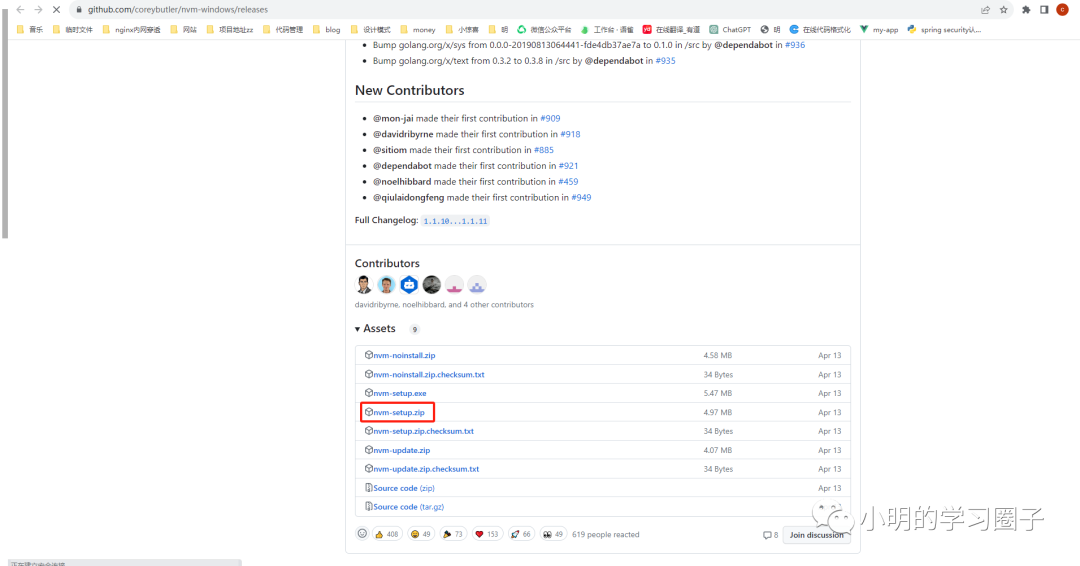
Task: Open contribution link #459
Action: pos(568,182)
